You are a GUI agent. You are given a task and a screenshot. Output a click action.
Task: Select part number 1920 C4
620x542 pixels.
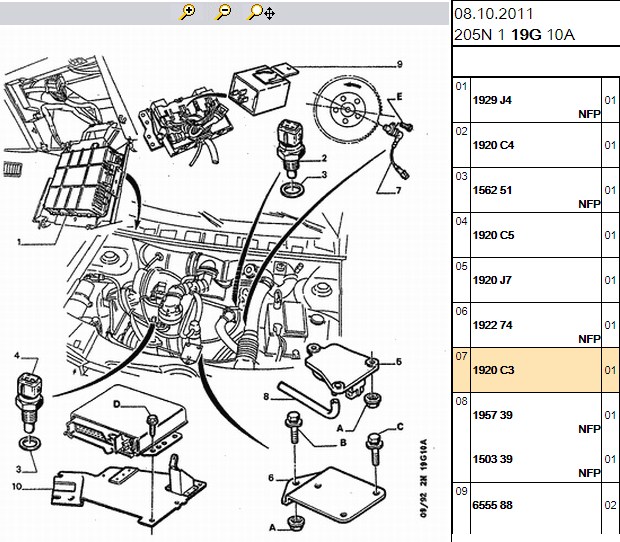(x=493, y=145)
